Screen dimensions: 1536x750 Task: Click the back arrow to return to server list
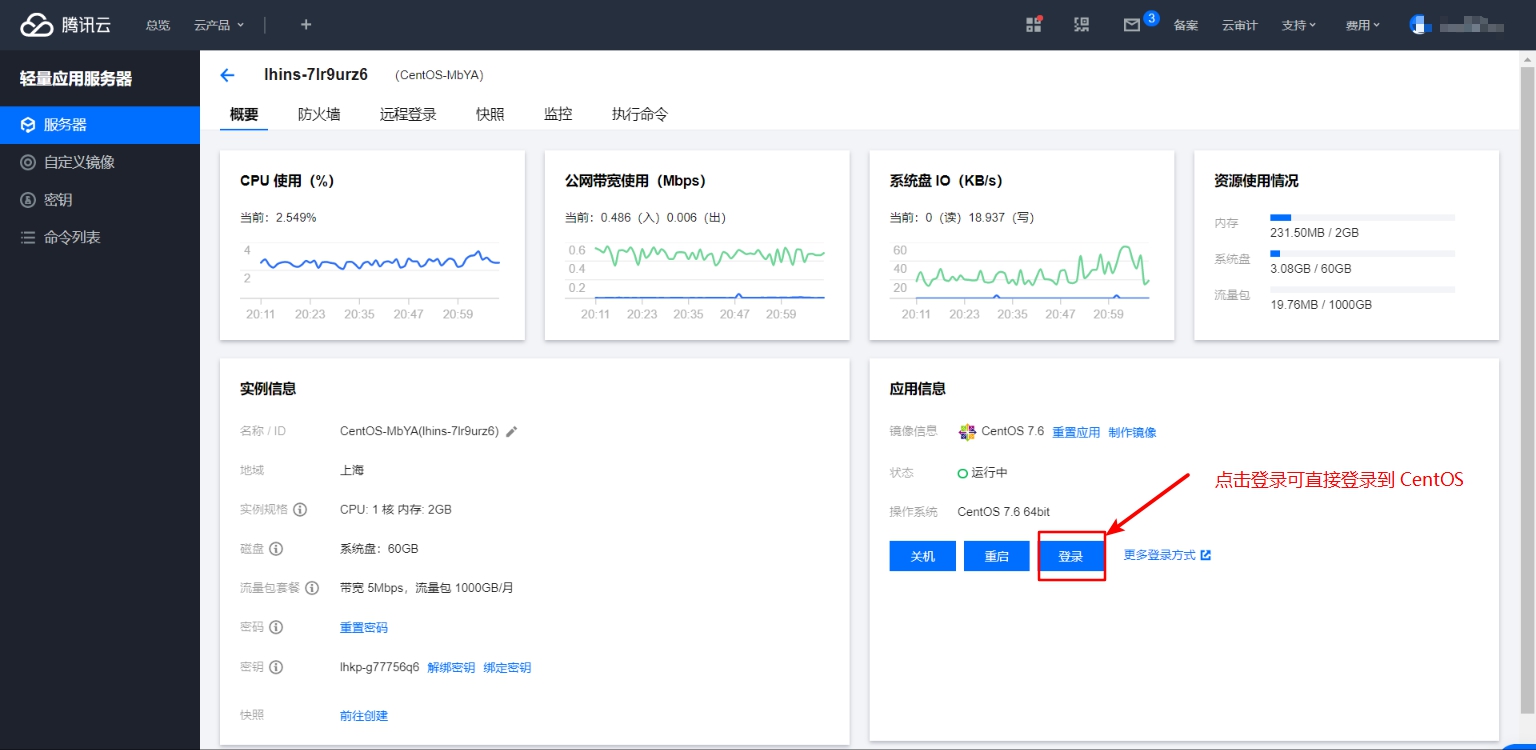pos(227,74)
